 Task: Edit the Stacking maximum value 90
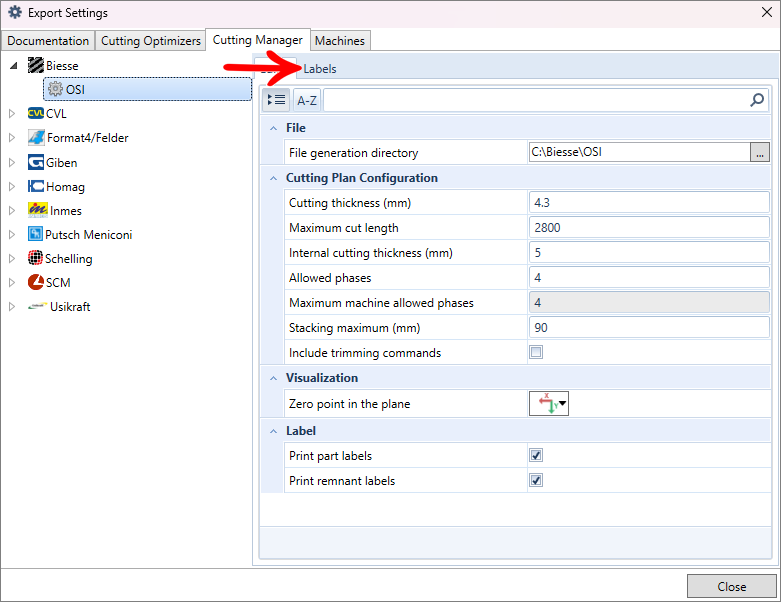(x=649, y=327)
